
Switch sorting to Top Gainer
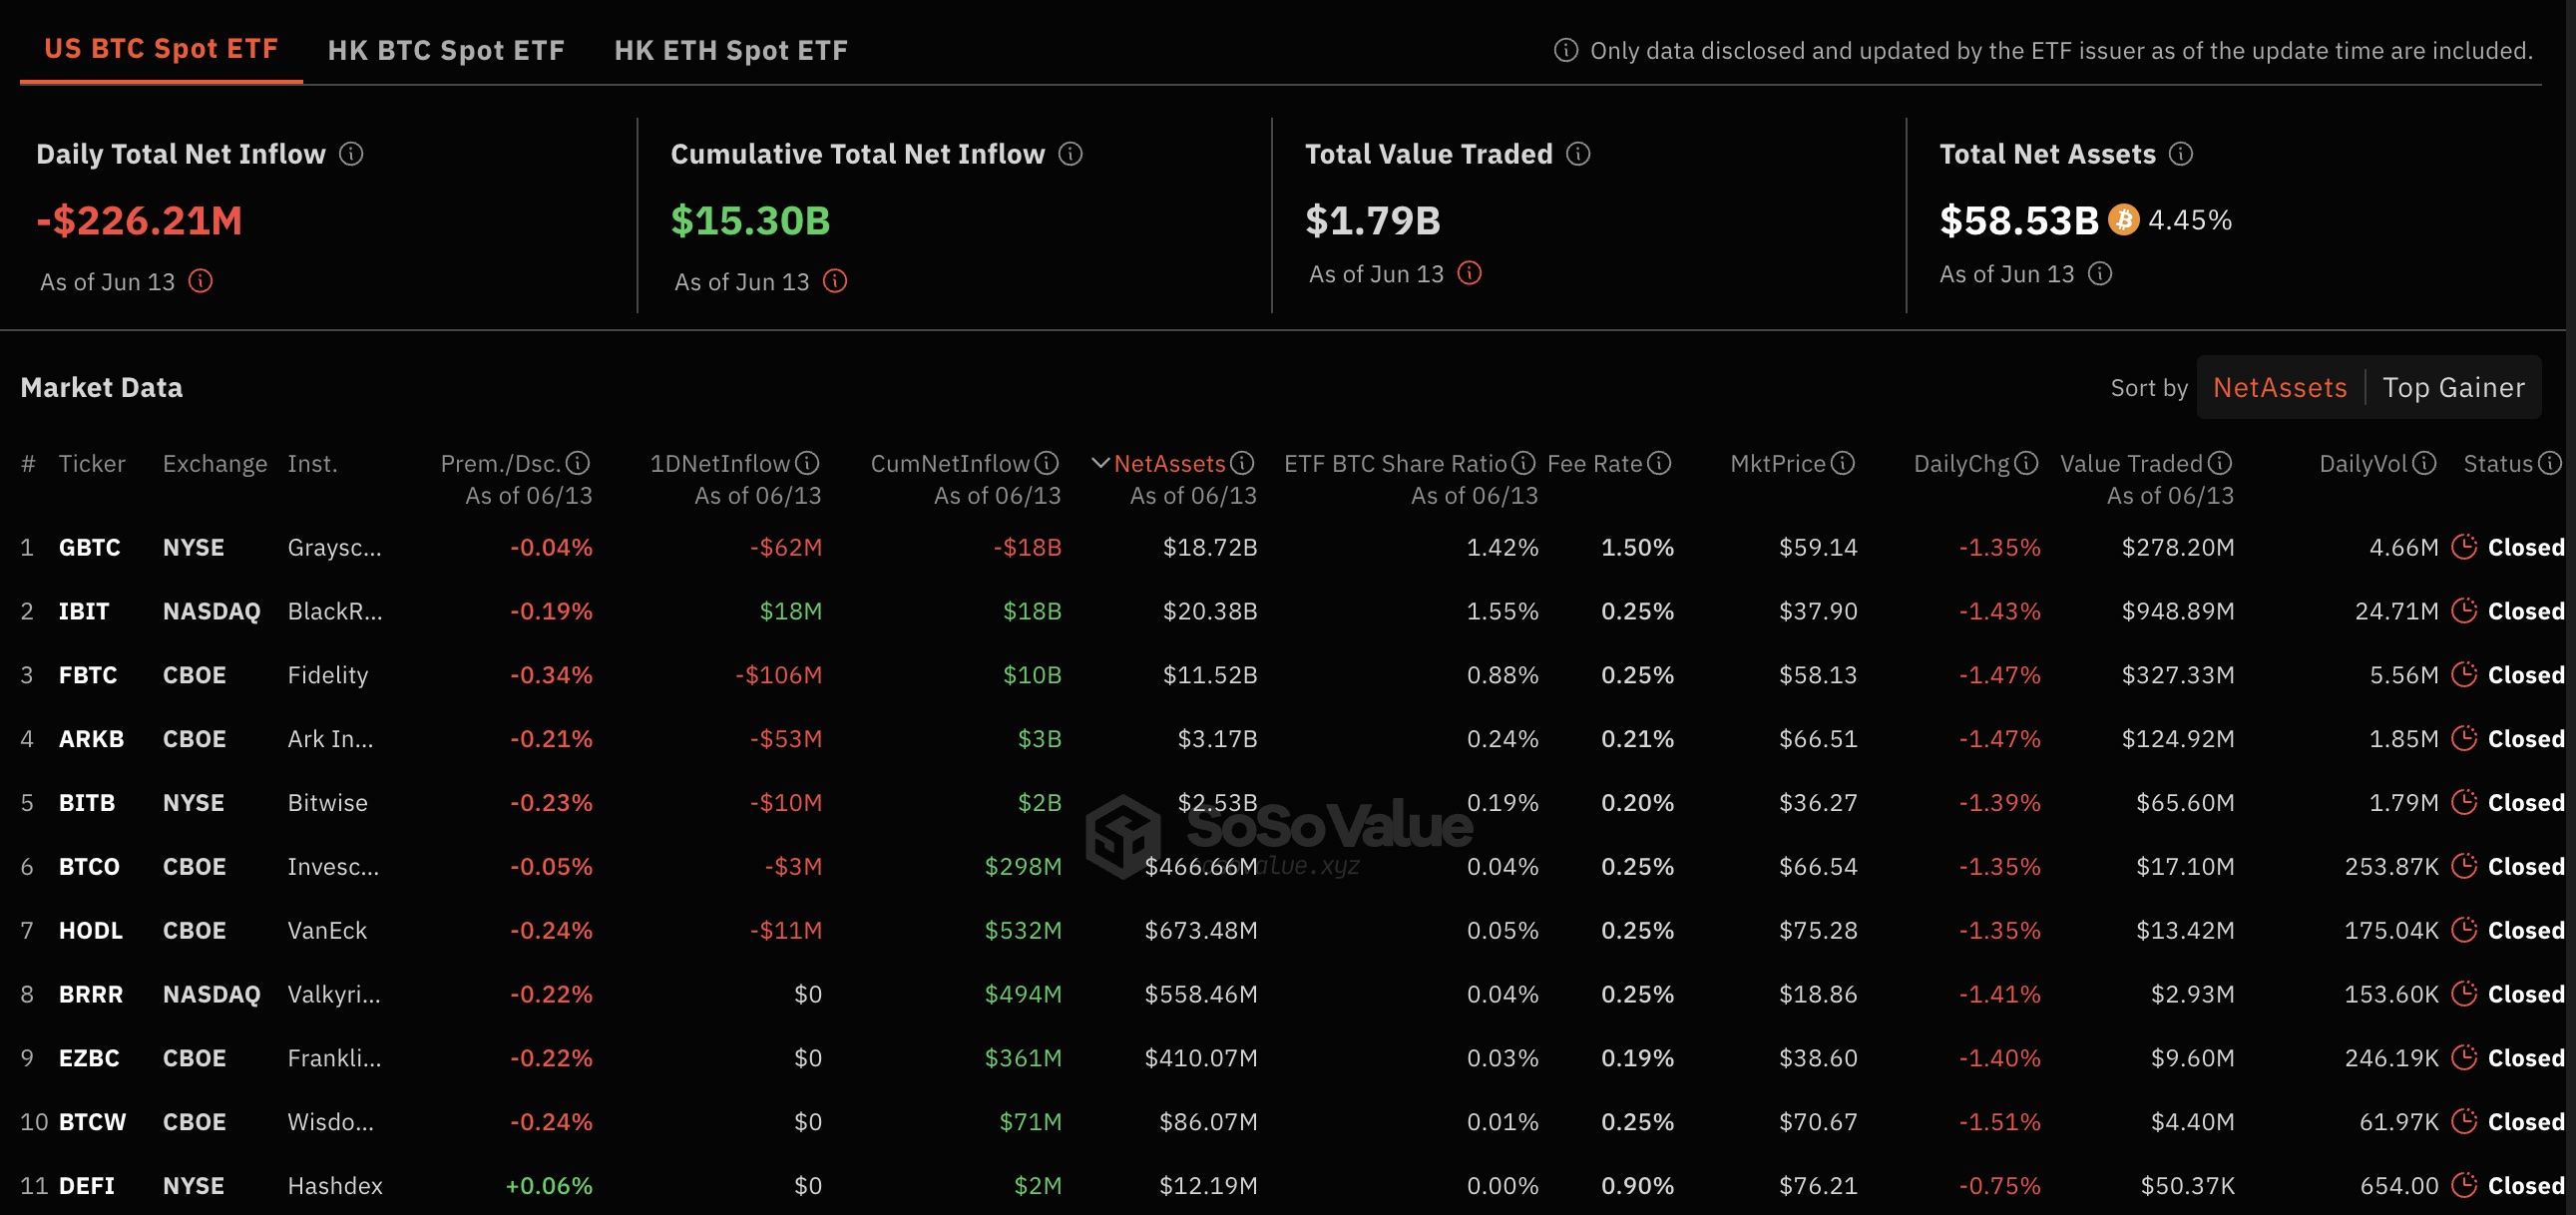pyautogui.click(x=2453, y=388)
